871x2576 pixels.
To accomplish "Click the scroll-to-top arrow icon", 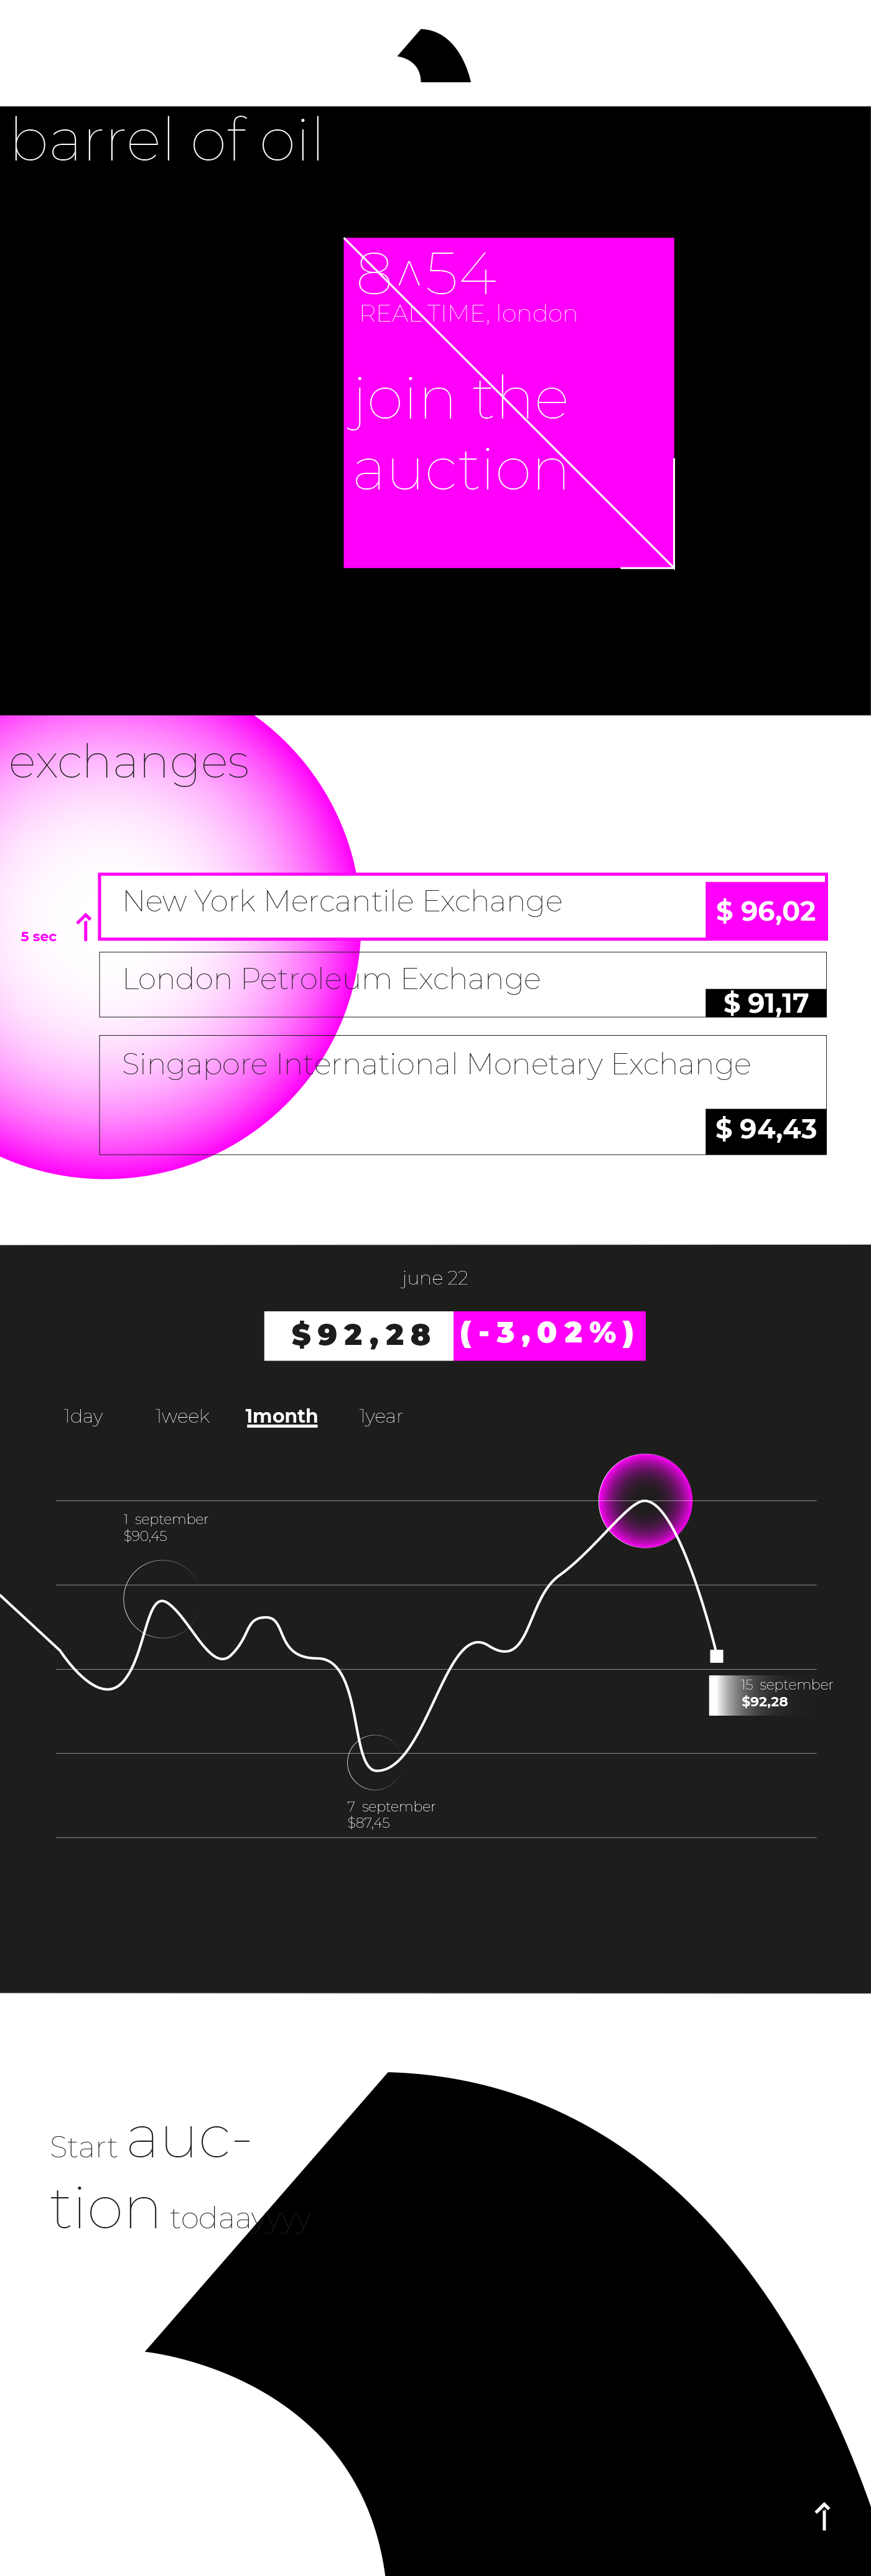I will [x=822, y=2515].
